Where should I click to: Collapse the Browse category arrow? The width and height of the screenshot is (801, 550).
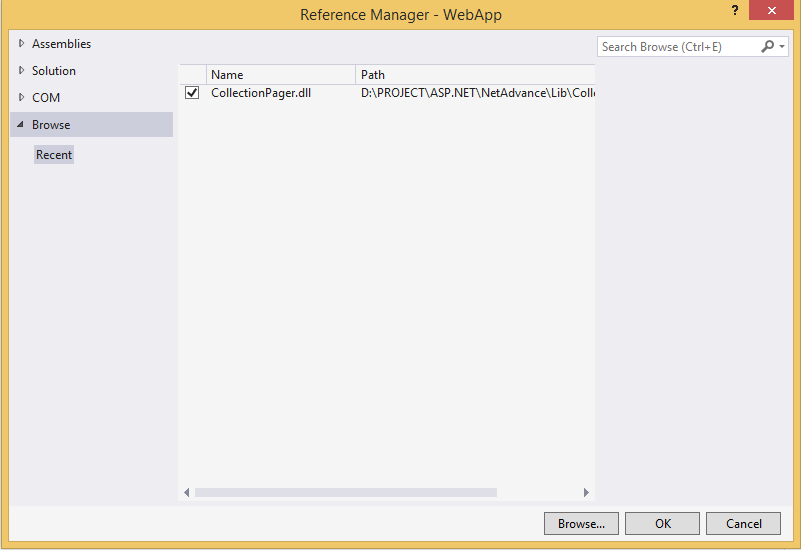20,124
